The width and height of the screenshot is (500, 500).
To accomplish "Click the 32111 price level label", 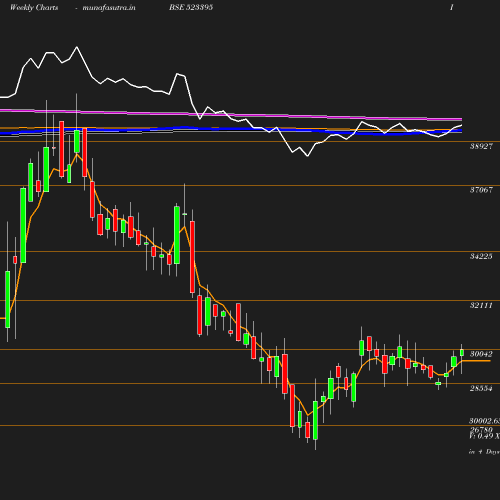I will pyautogui.click(x=481, y=305).
